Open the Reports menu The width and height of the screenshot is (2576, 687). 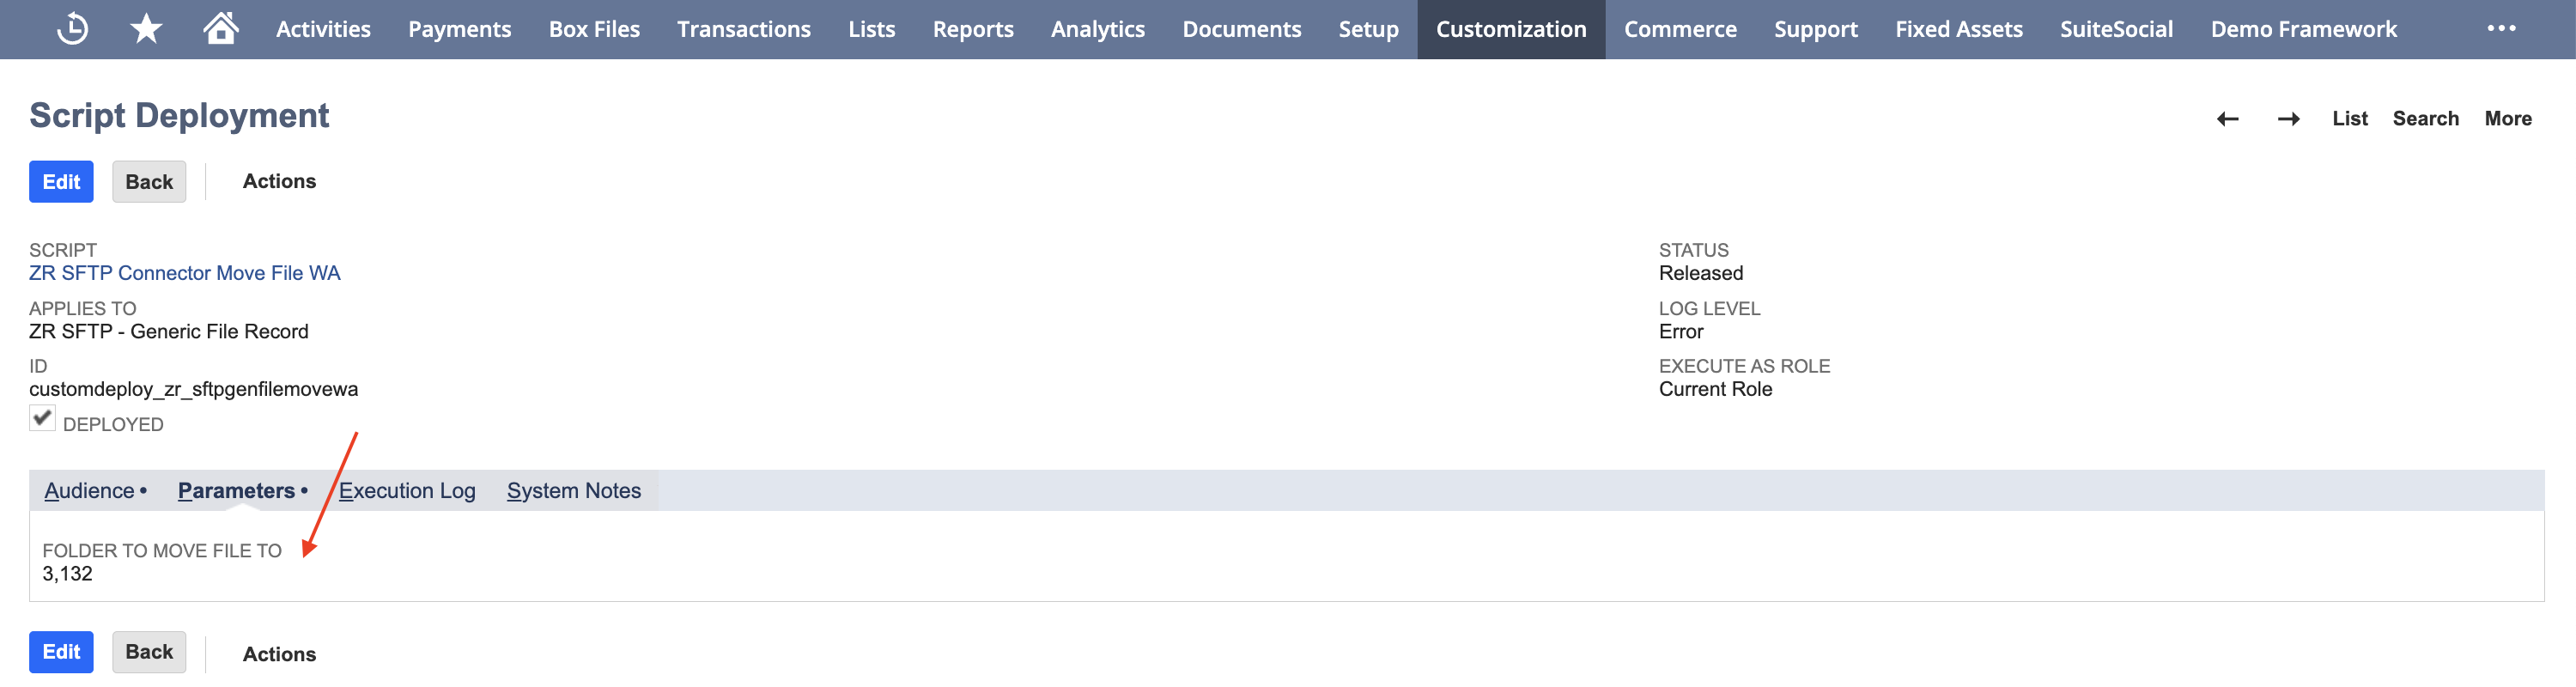[x=973, y=30]
